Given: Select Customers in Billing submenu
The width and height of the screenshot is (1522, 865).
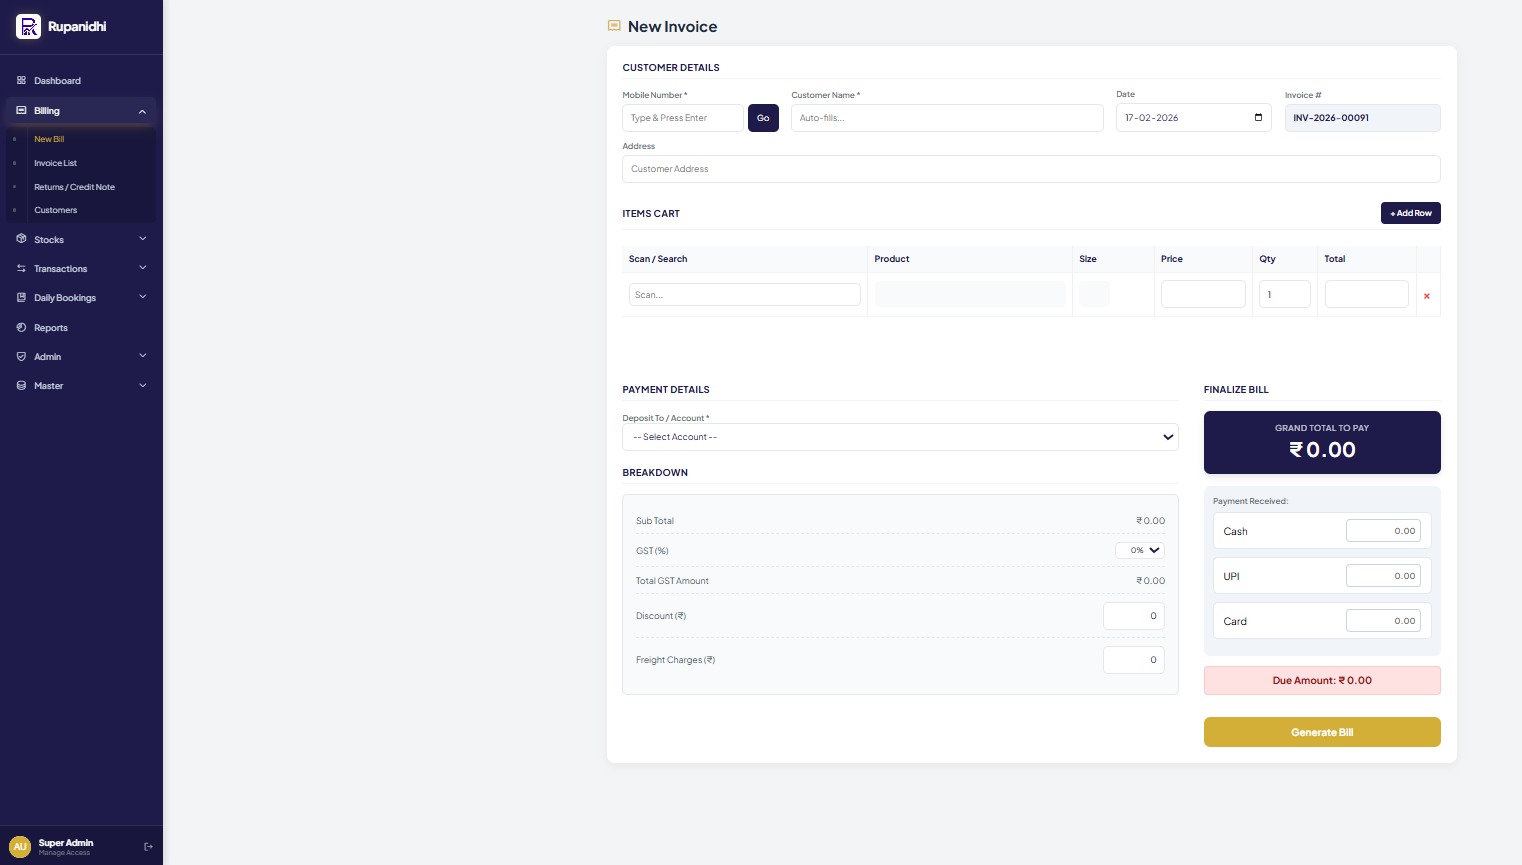Looking at the screenshot, I should (x=55, y=210).
